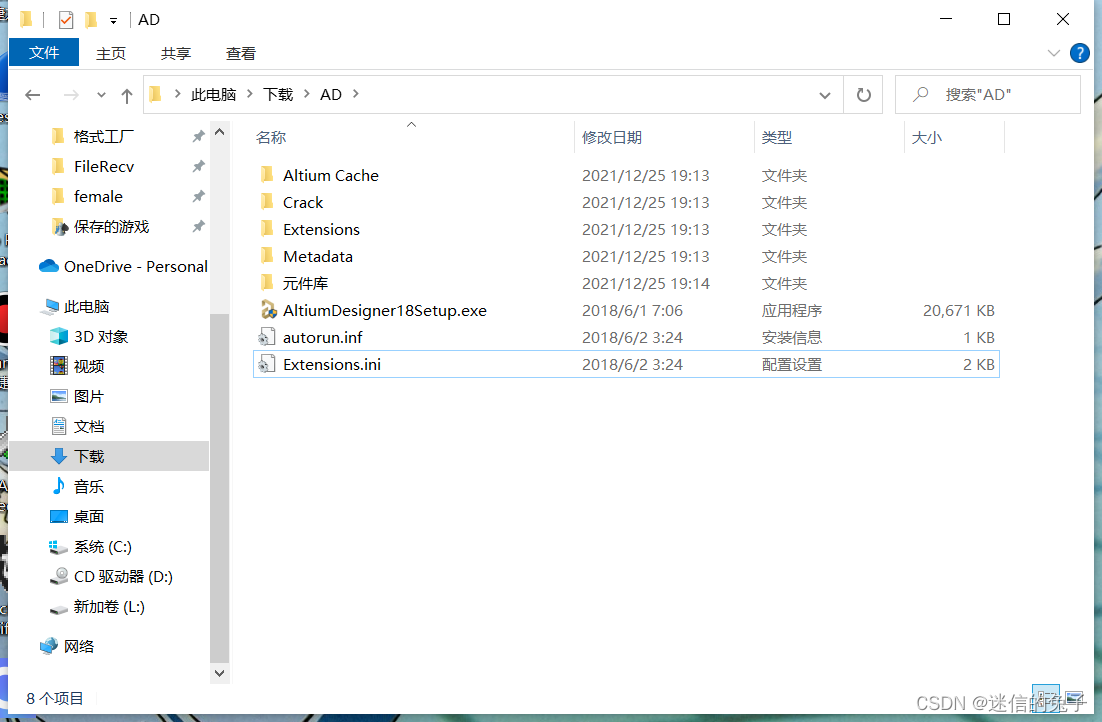
Task: Go up one folder level arrow
Action: click(127, 95)
